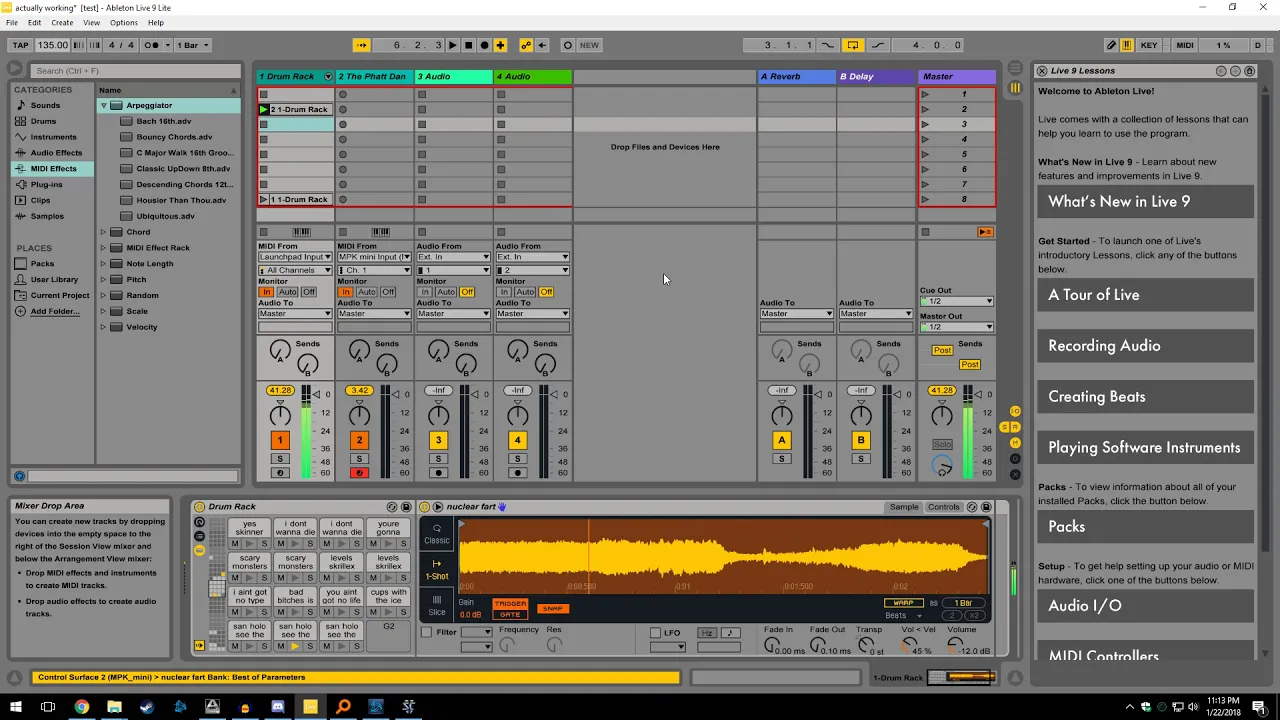This screenshot has height=720, width=1280.
Task: Toggle Draw Mode pencil icon
Action: [x=1111, y=45]
